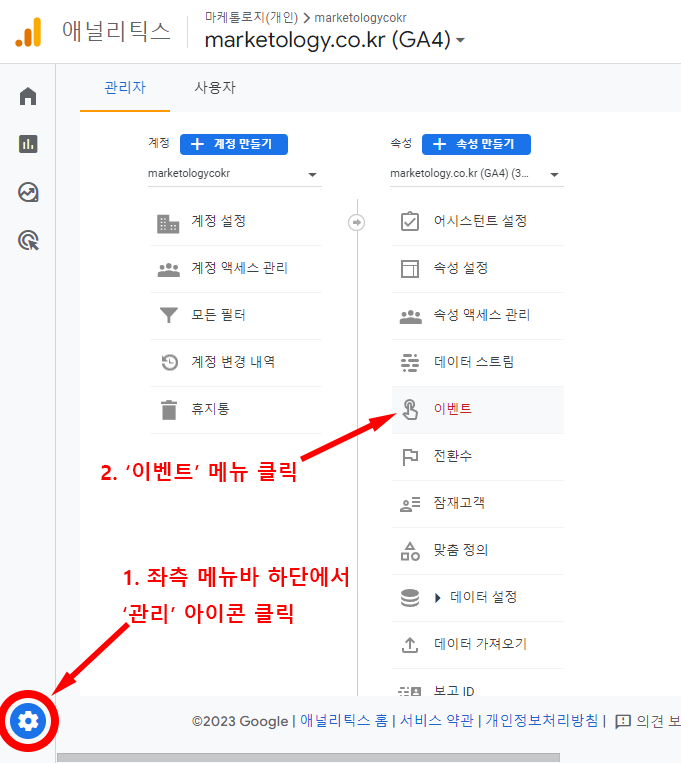Switch to the 사용자 tab
Screen dimensions: 681x763
[215, 88]
